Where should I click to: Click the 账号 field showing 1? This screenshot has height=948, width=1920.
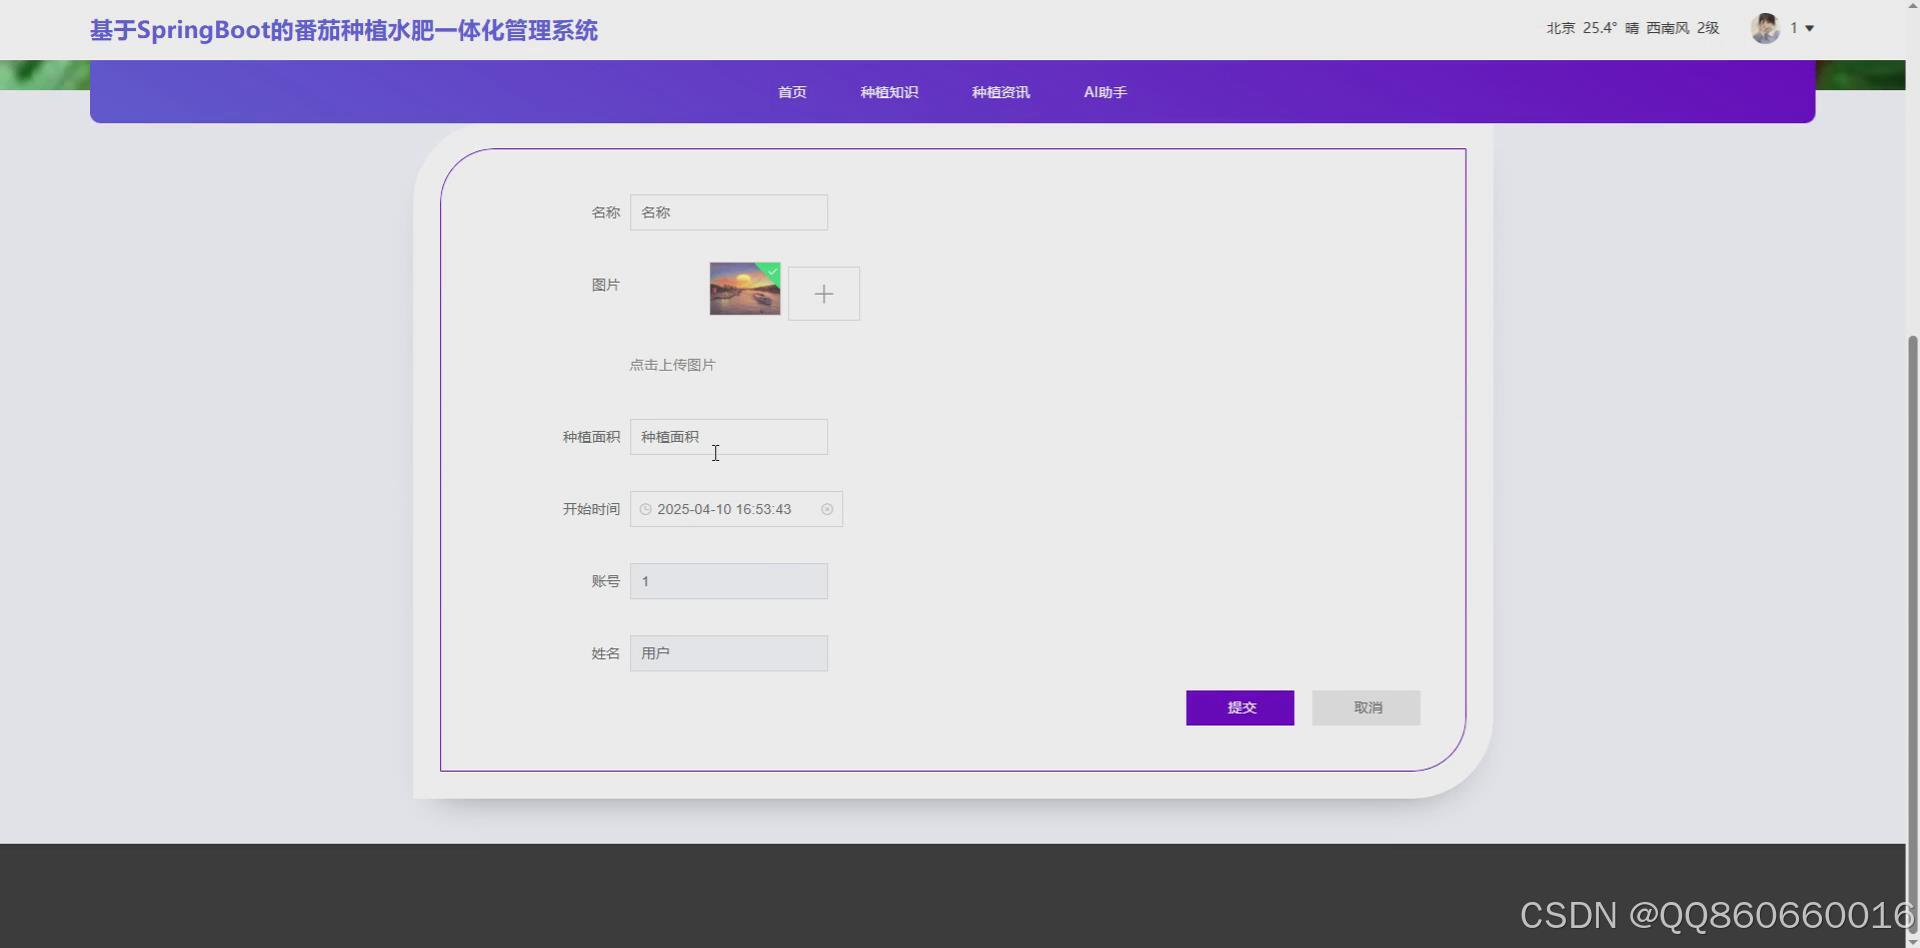pos(729,581)
